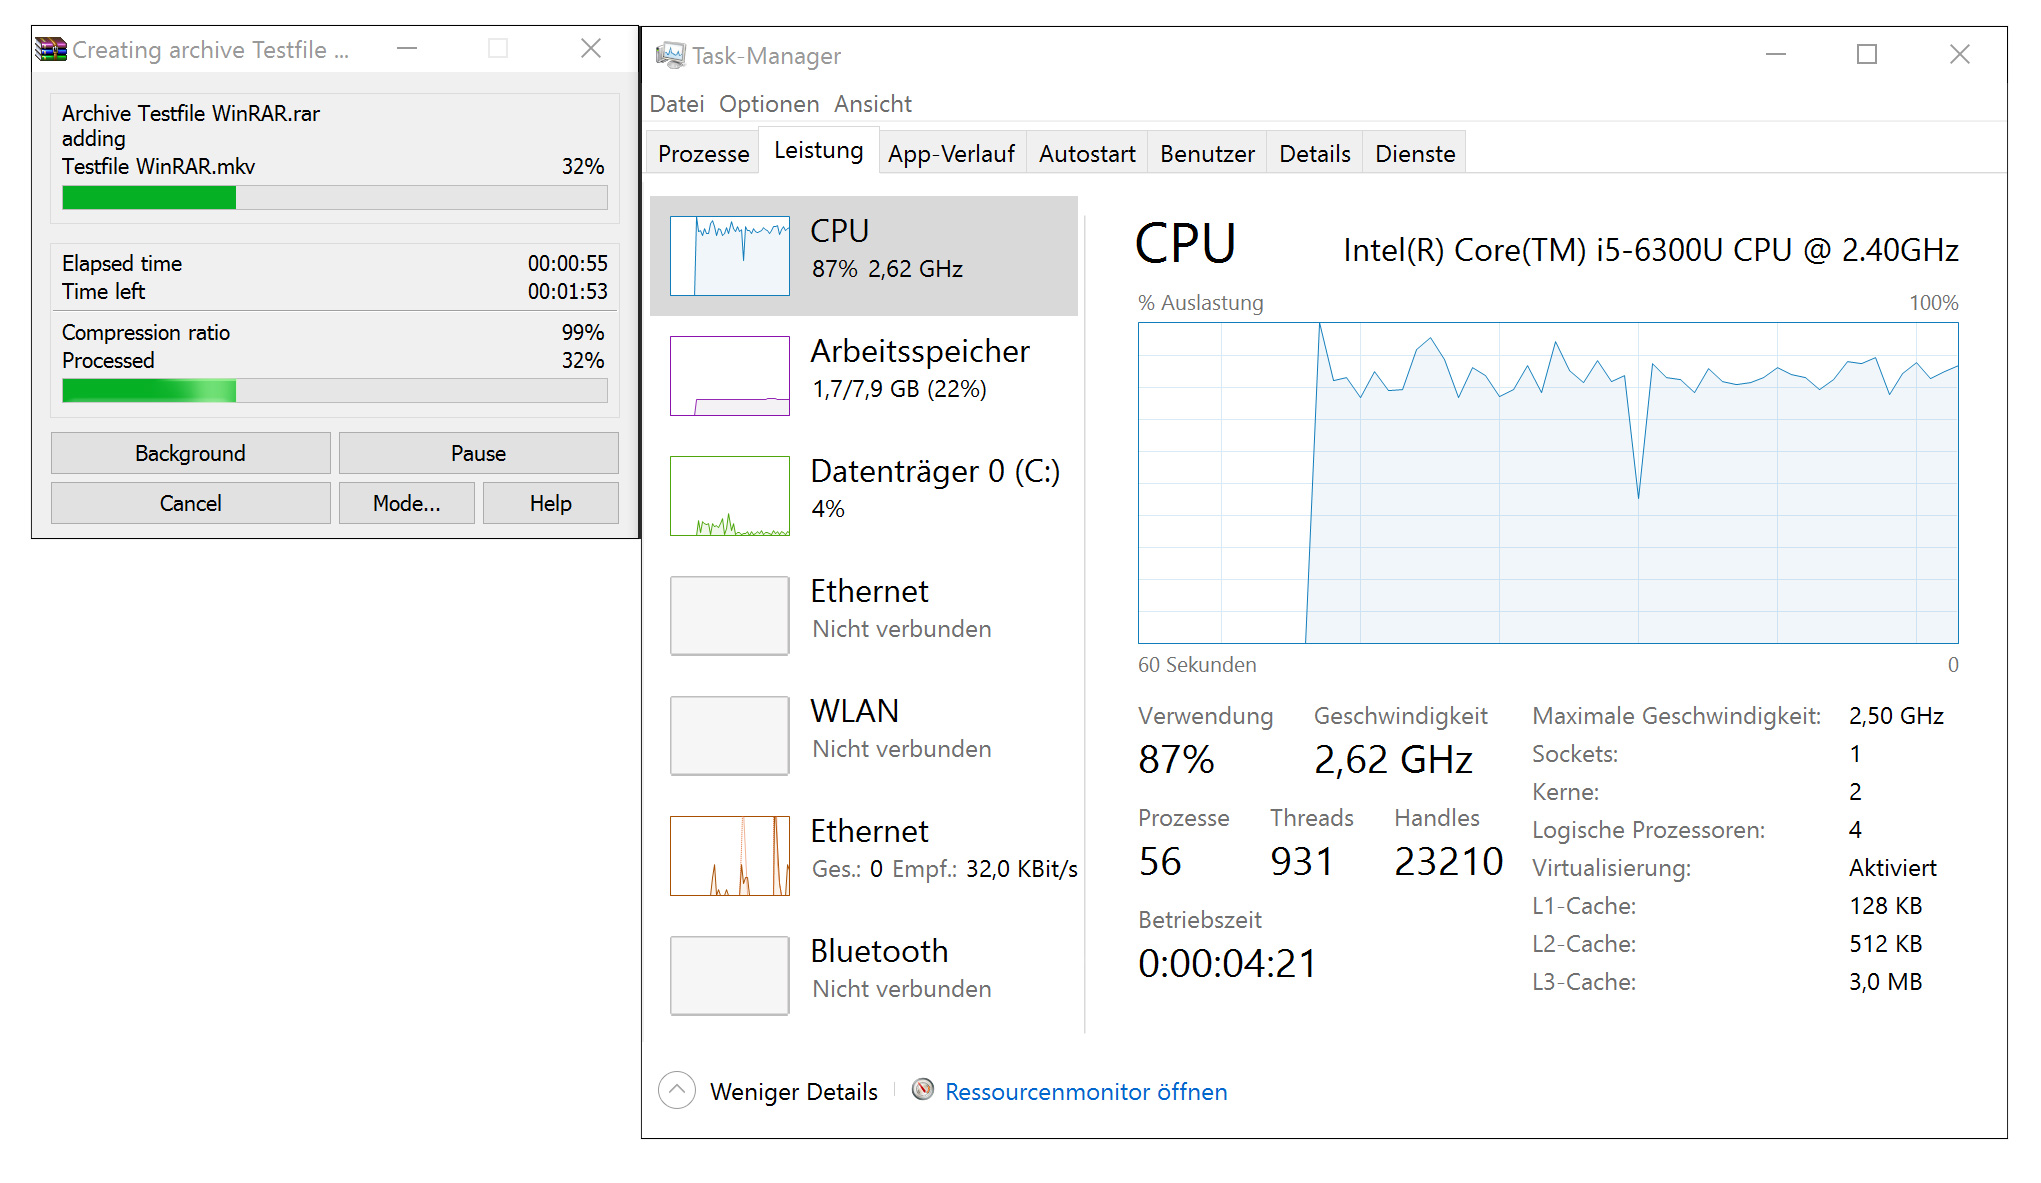Image resolution: width=2041 pixels, height=1183 pixels.
Task: Switch to the Dienste tab
Action: coord(1415,153)
